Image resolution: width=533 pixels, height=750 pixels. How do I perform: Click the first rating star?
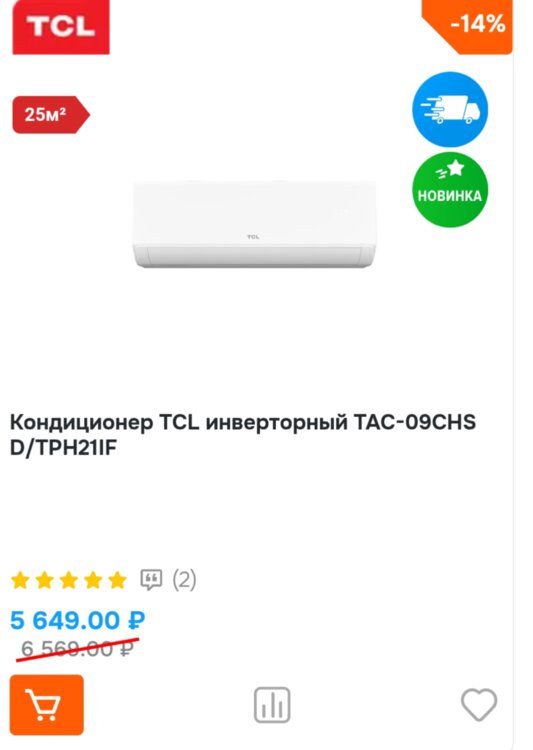[x=20, y=580]
